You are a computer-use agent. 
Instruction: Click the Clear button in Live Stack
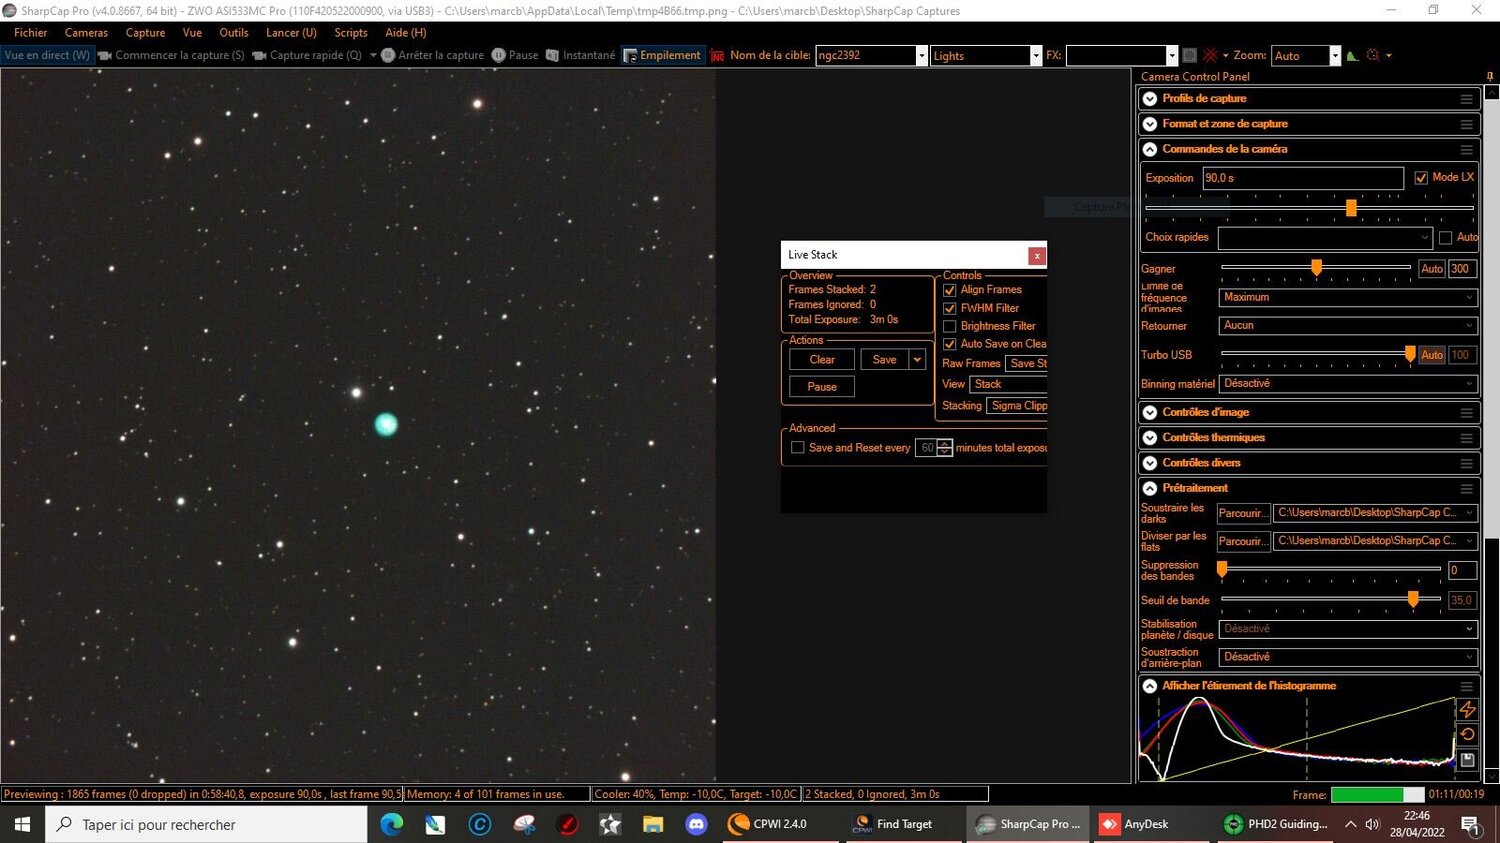pos(820,359)
